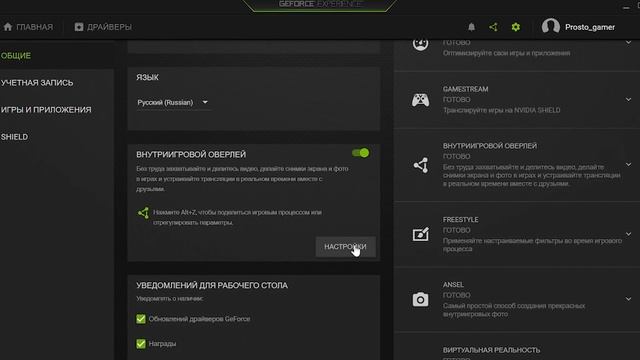Minimize the GeForce Experience window
The height and width of the screenshot is (360, 640).
pyautogui.click(x=626, y=7)
